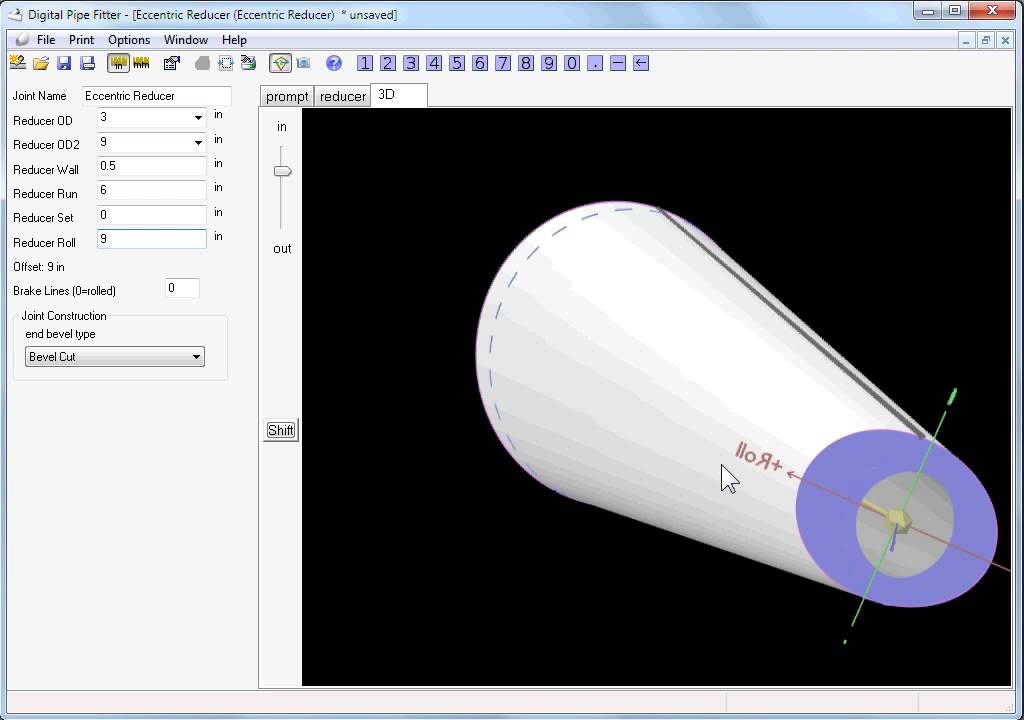The image size is (1024, 720).
Task: Open the Options menu
Action: (129, 40)
